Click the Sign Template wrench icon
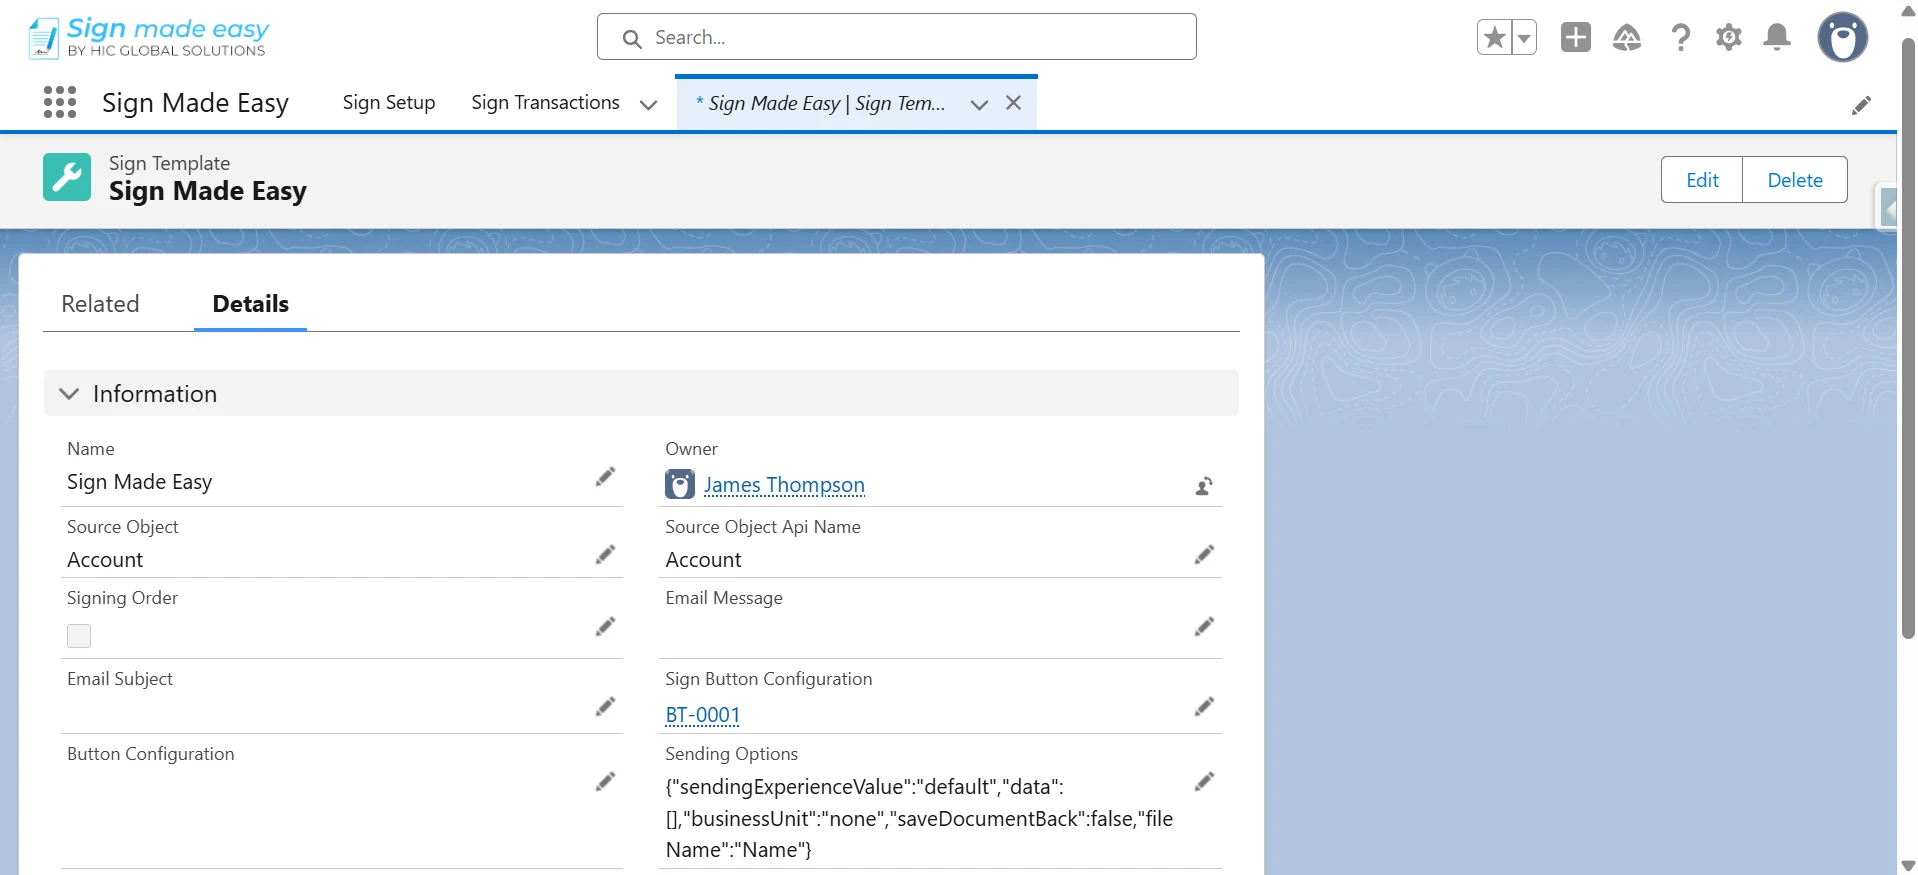 pos(67,177)
